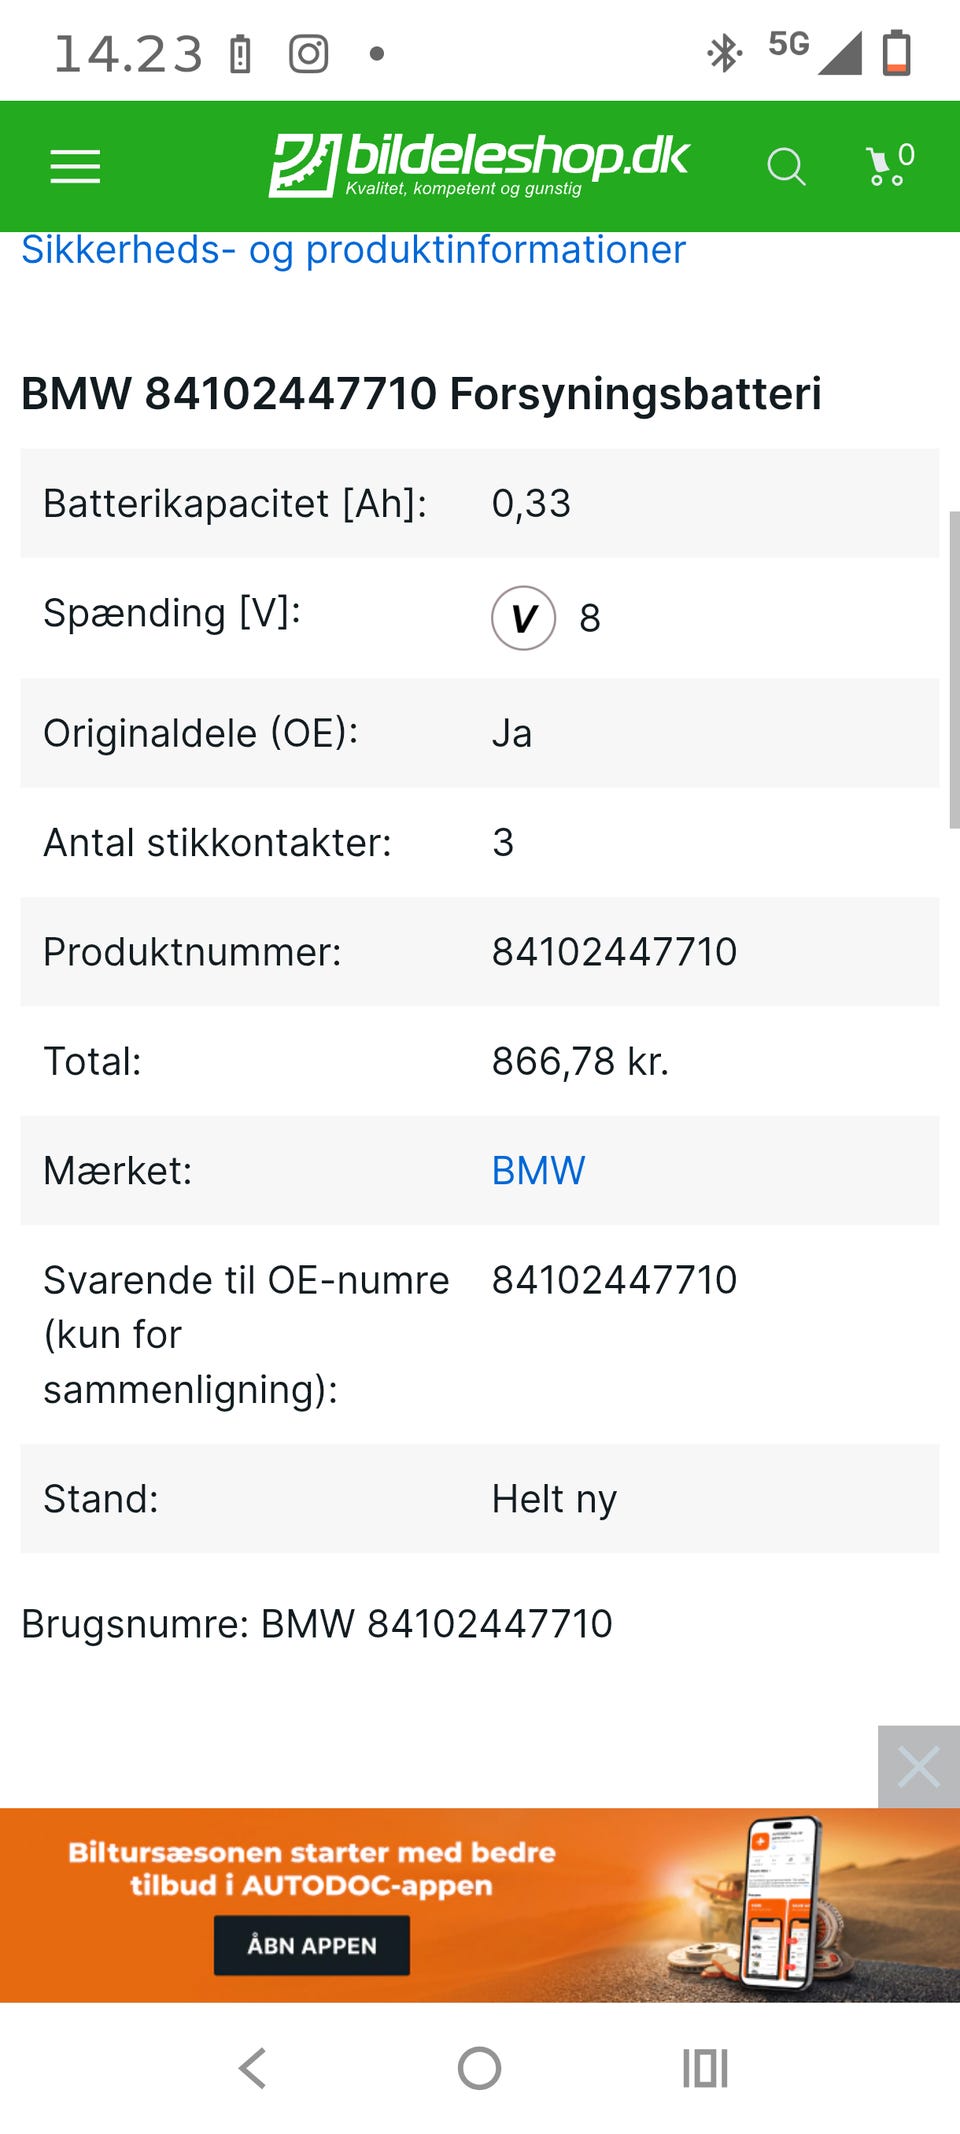Tap the Instagram notification status icon
Image resolution: width=960 pixels, height=2134 pixels.
click(x=308, y=54)
